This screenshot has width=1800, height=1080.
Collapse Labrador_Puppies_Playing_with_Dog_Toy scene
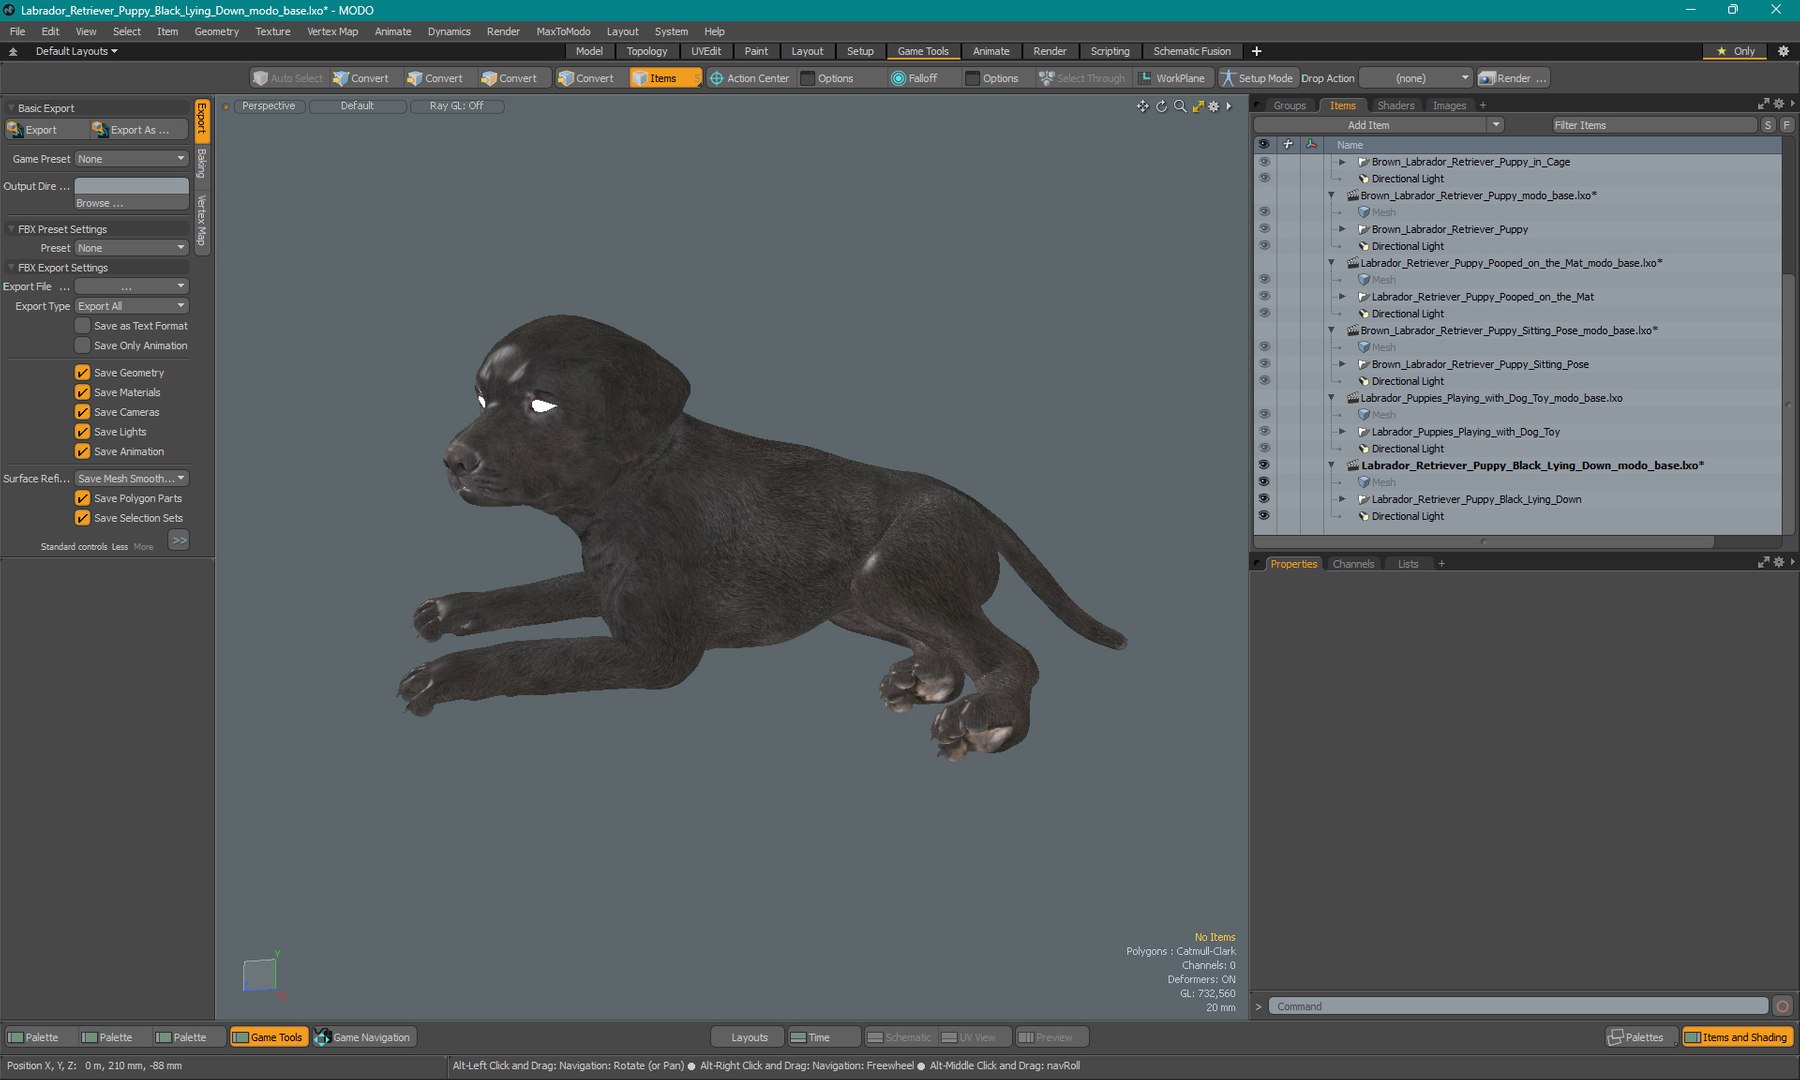click(1331, 398)
